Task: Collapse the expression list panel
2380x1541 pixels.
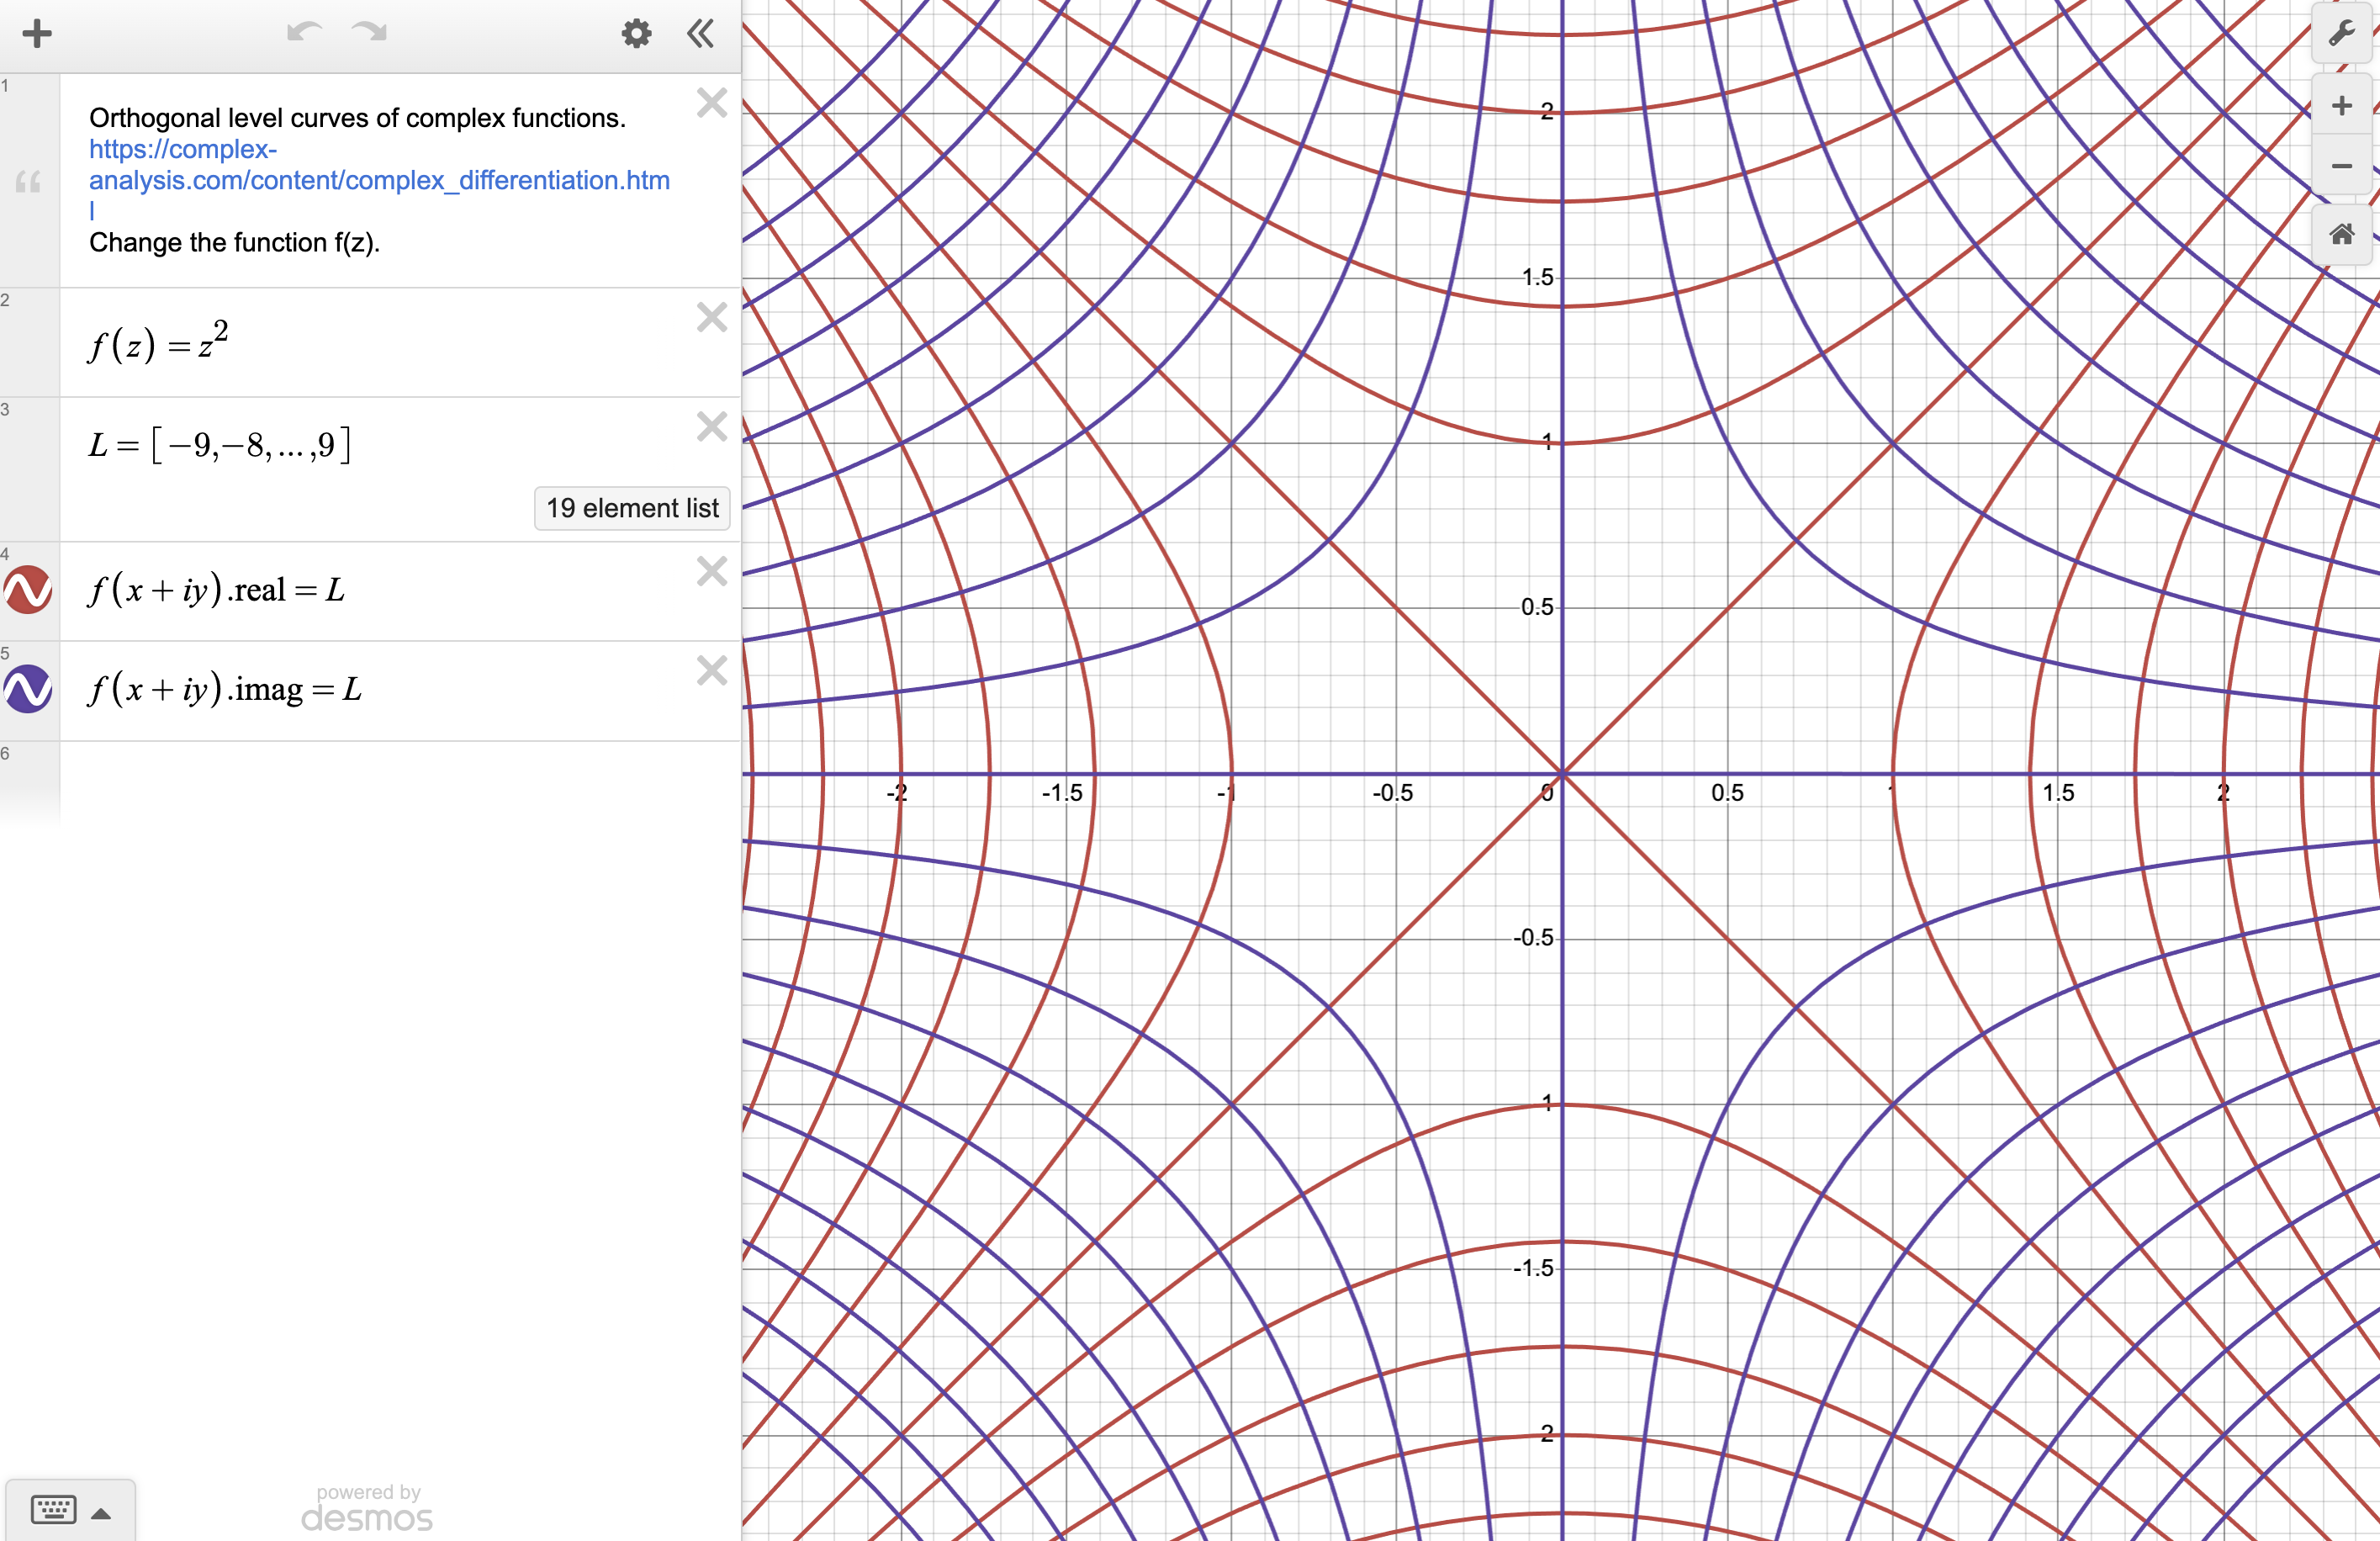Action: 700,34
